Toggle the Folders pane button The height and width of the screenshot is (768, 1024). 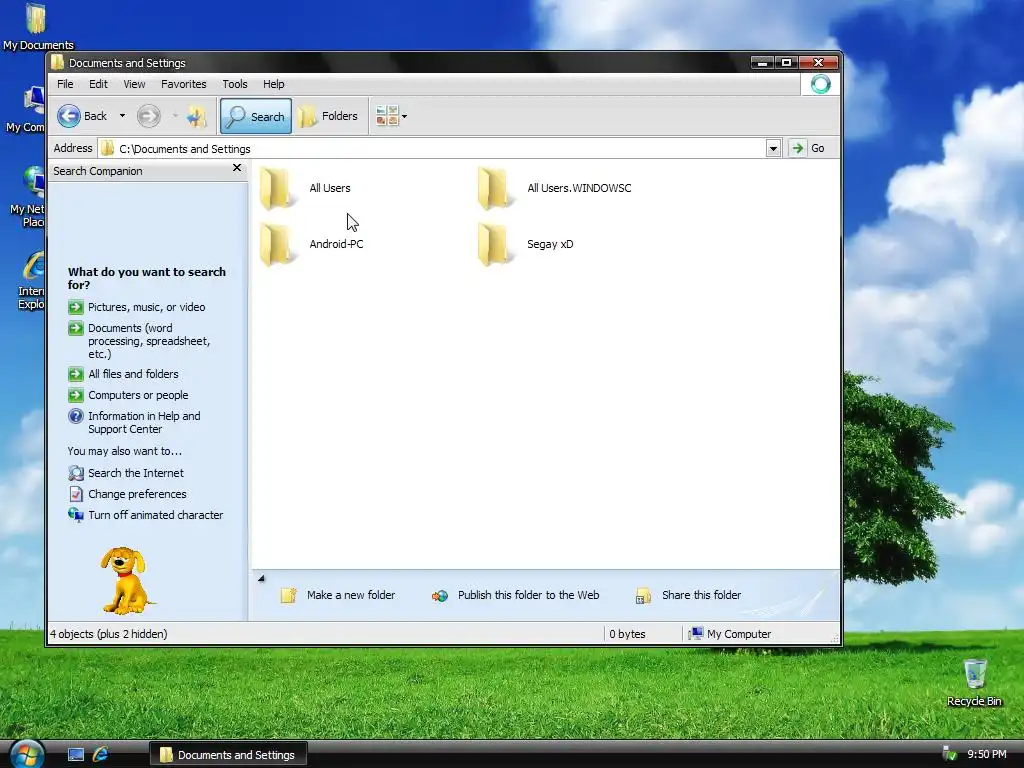(x=328, y=116)
